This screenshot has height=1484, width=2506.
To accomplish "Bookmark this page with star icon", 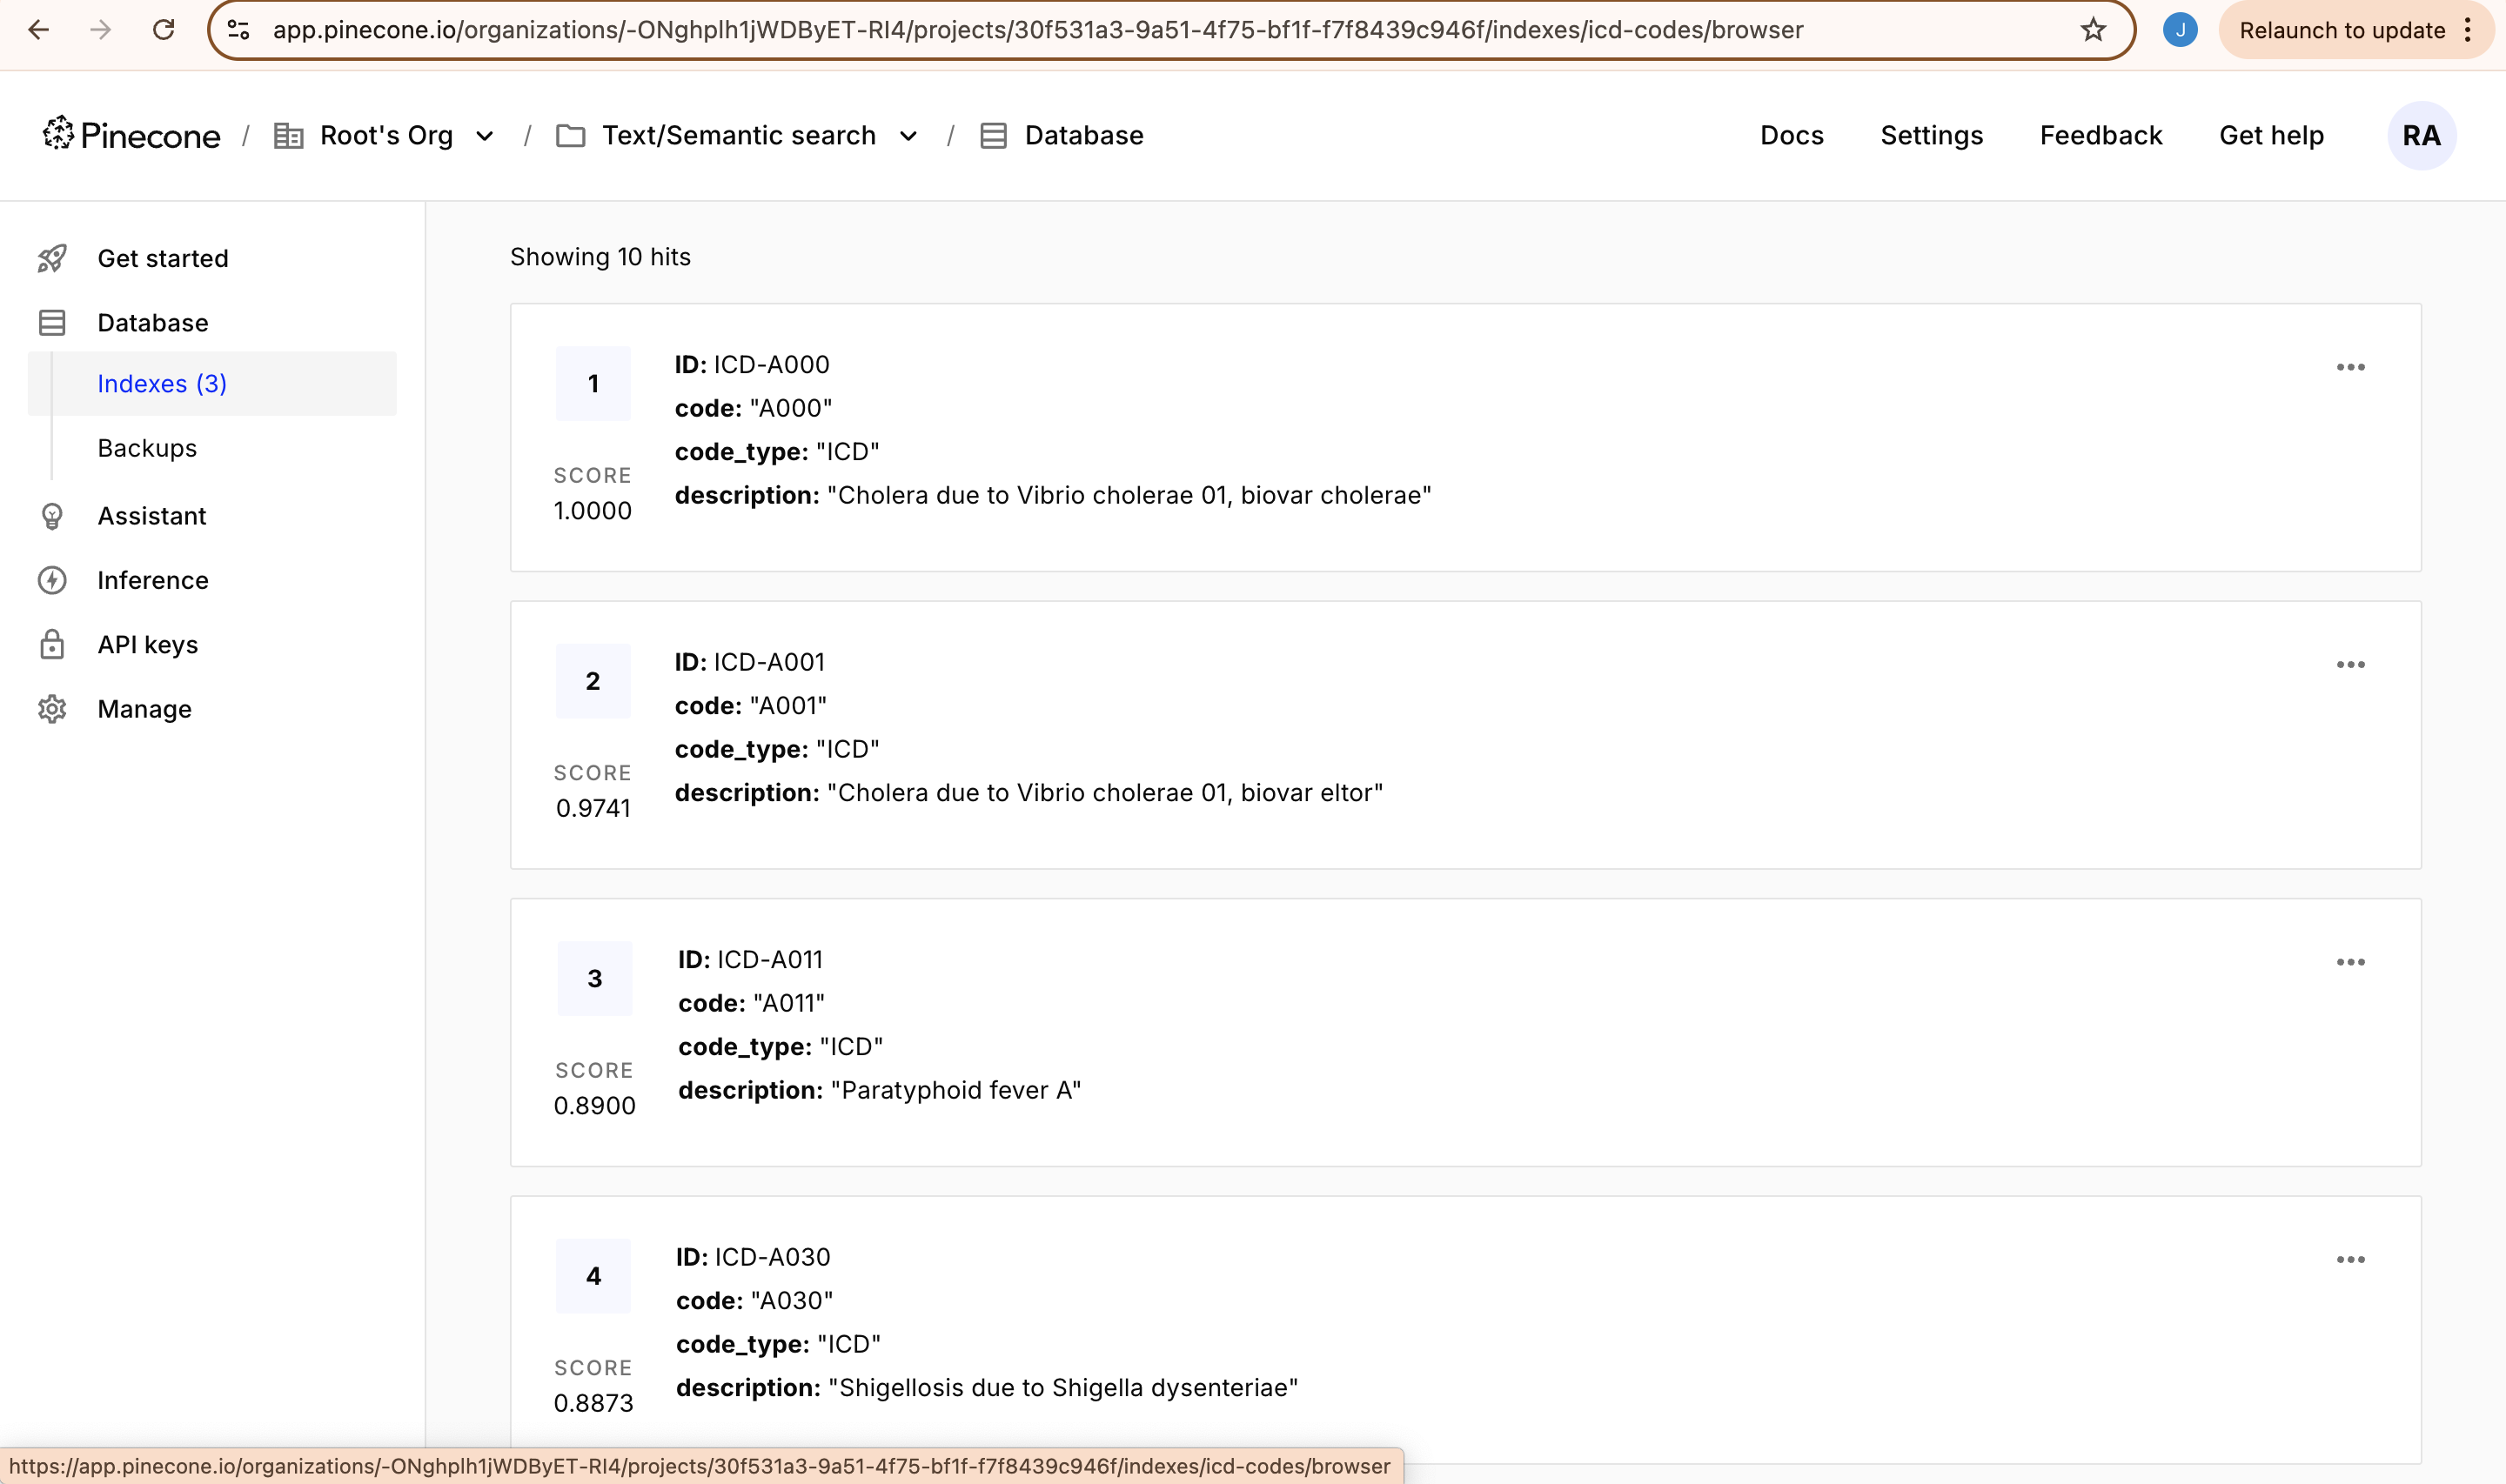I will [2092, 30].
